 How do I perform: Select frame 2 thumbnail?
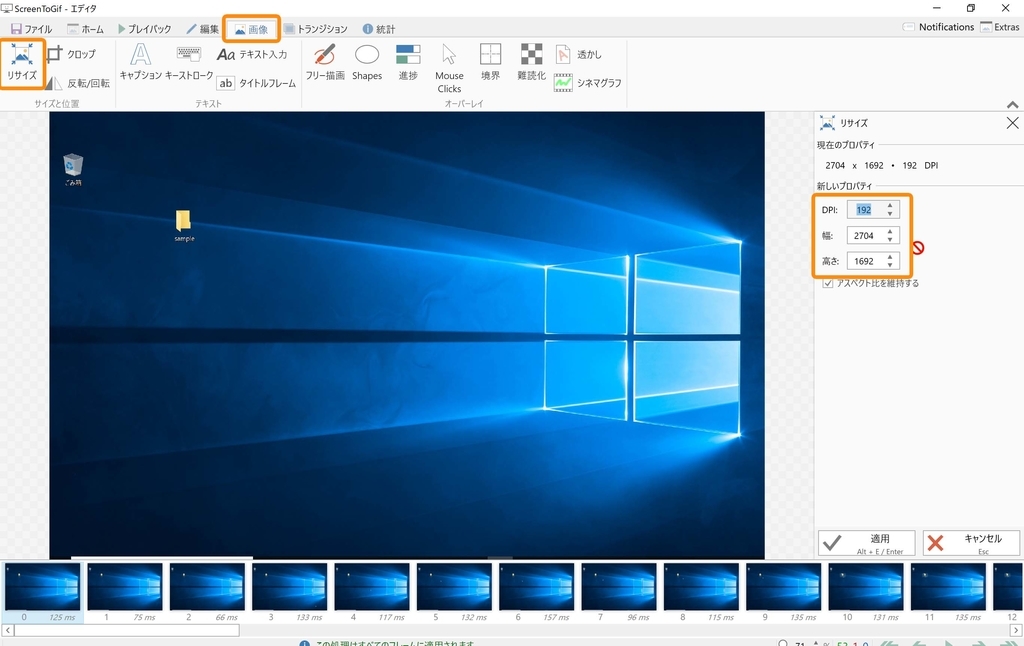click(x=207, y=587)
